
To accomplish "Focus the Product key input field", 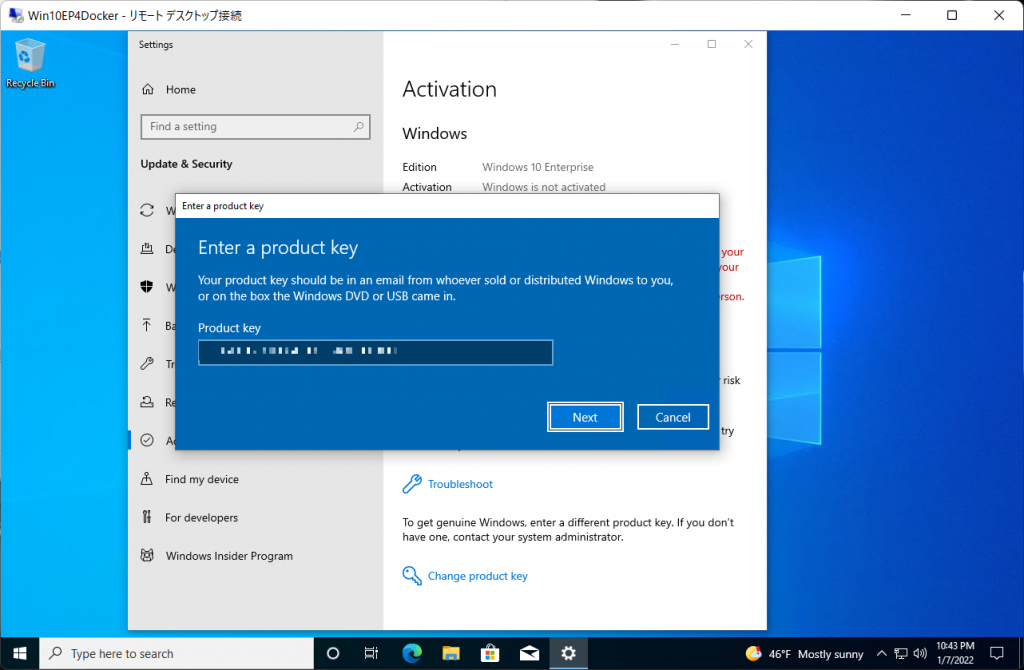I will [x=376, y=352].
